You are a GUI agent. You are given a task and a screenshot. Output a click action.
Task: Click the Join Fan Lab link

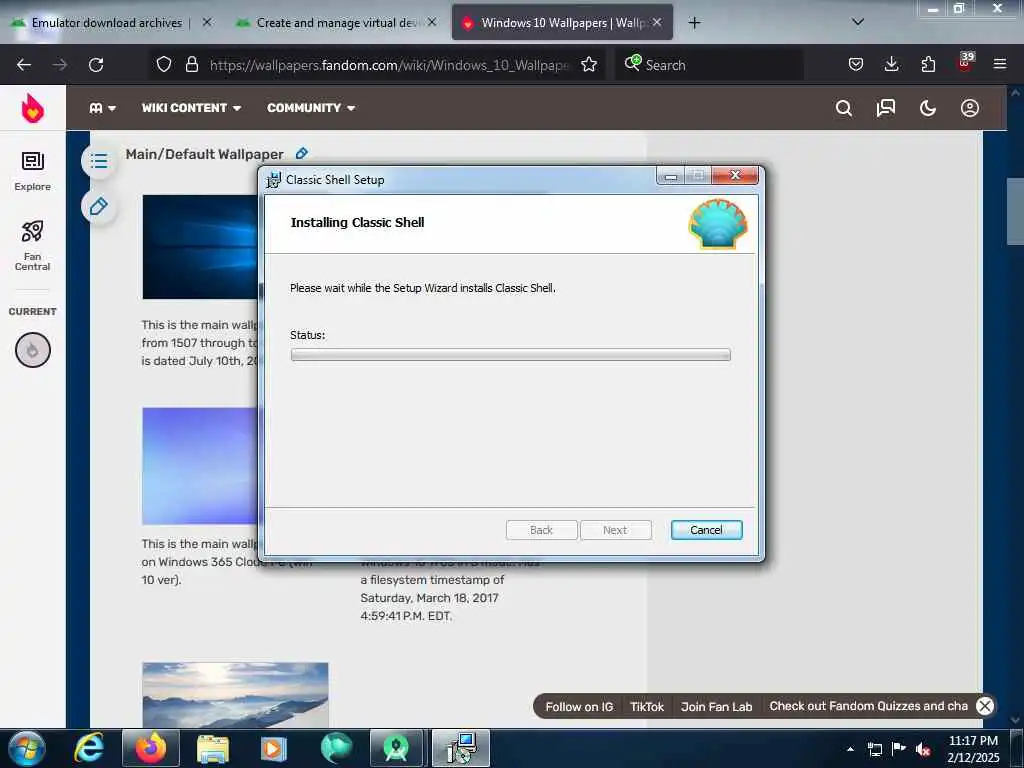pos(716,707)
